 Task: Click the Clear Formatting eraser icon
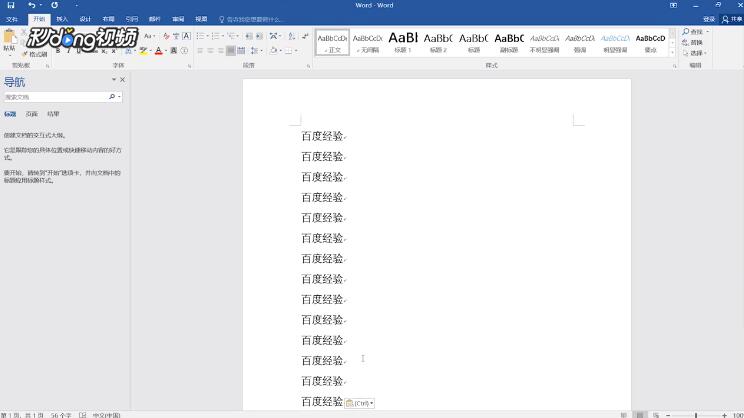click(x=166, y=36)
